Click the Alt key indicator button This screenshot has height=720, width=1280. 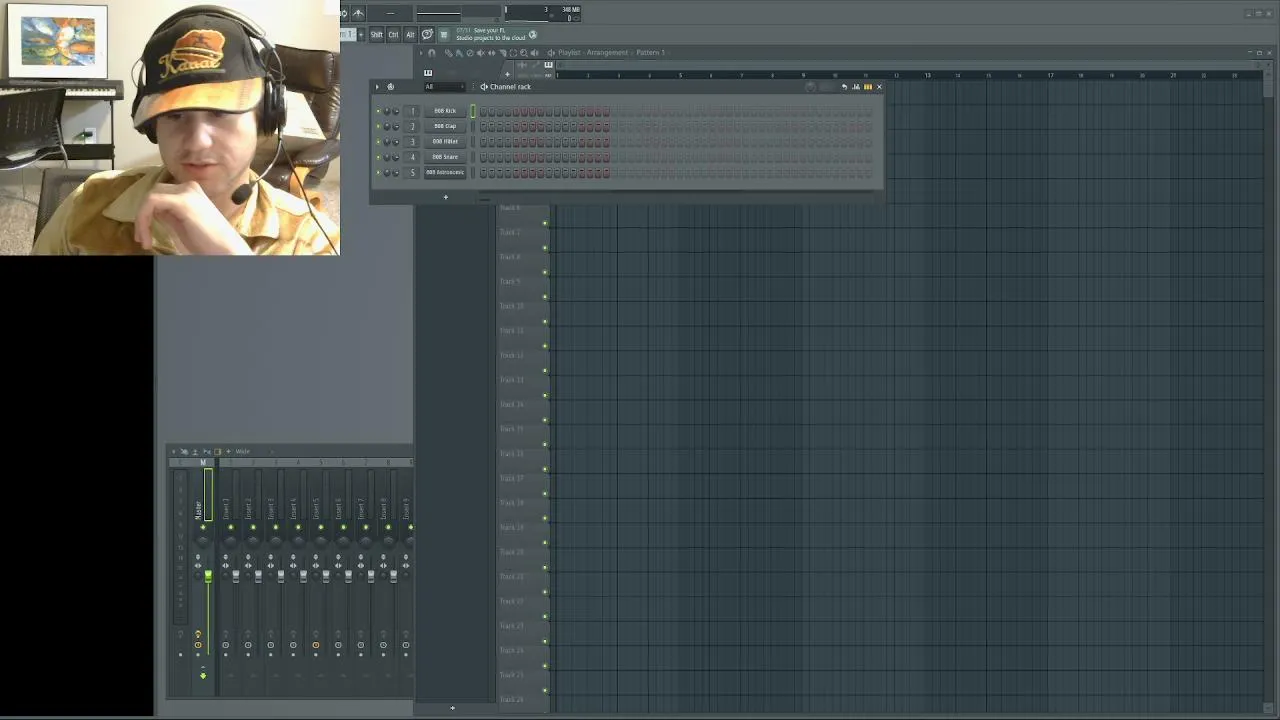(410, 35)
